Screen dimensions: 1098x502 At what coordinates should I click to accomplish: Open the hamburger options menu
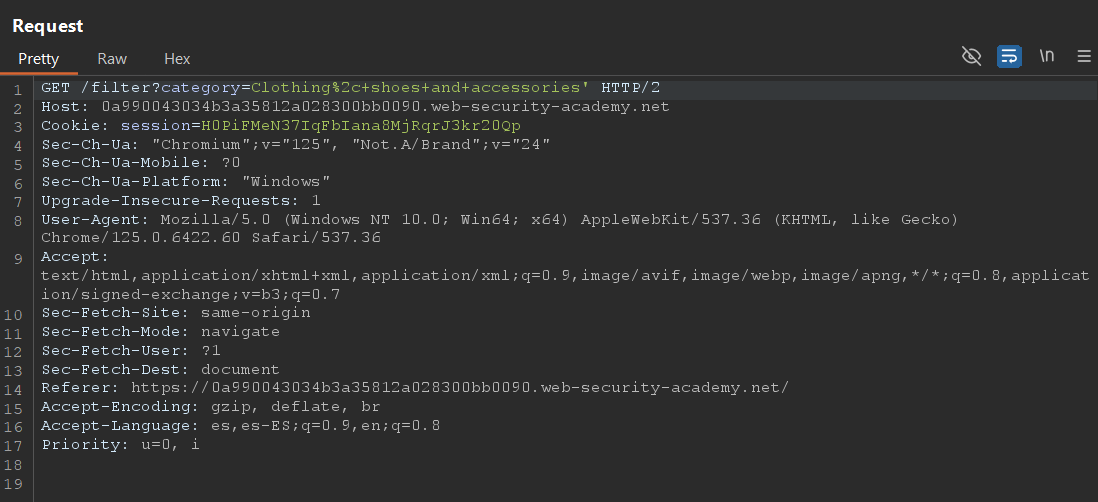tap(1083, 56)
